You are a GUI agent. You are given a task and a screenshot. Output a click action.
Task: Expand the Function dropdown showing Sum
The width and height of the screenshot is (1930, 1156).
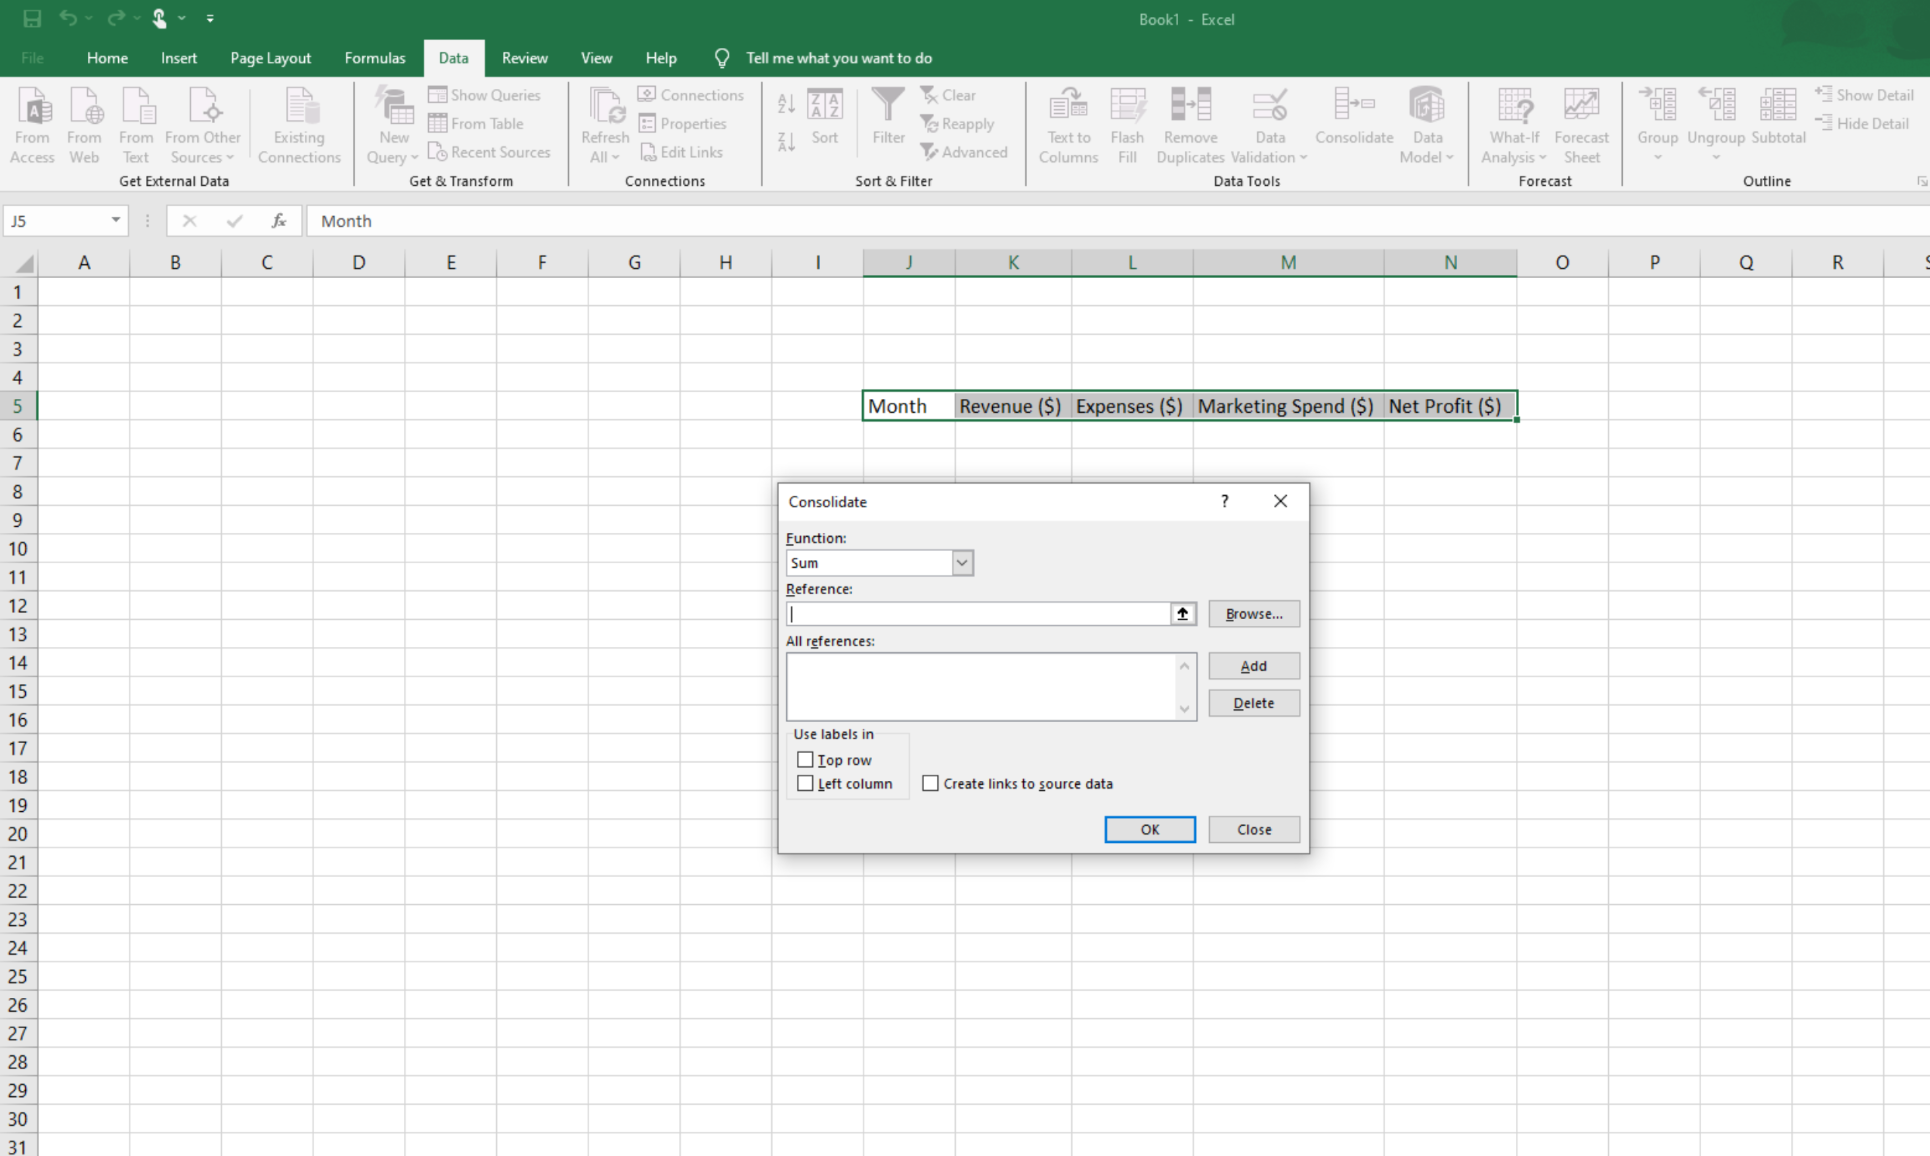click(962, 563)
